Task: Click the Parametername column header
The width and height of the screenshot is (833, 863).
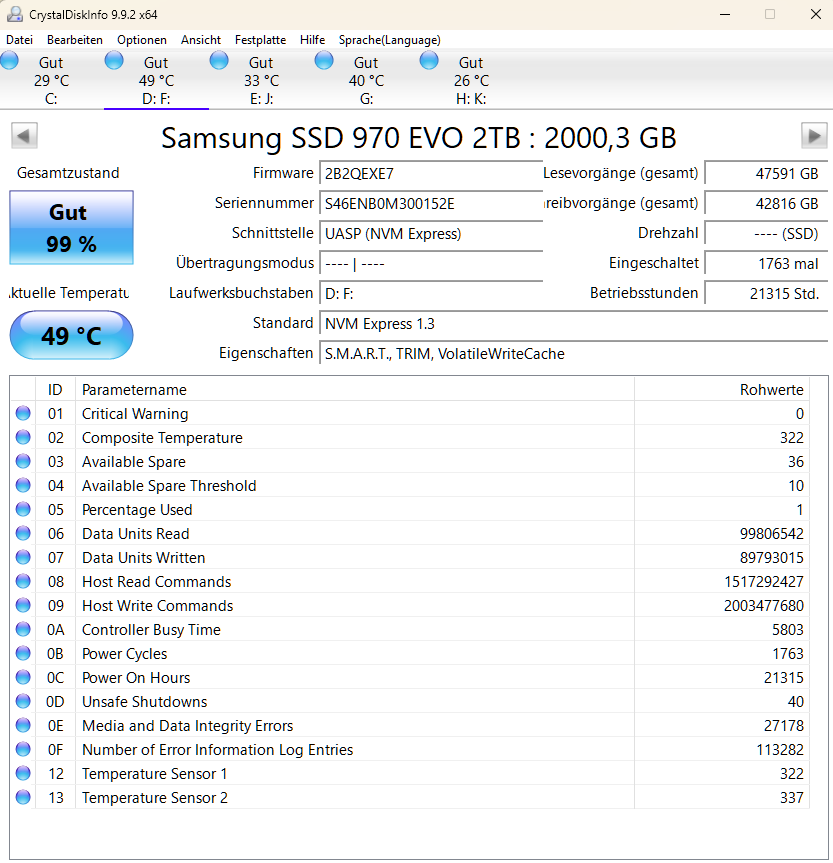Action: (355, 390)
